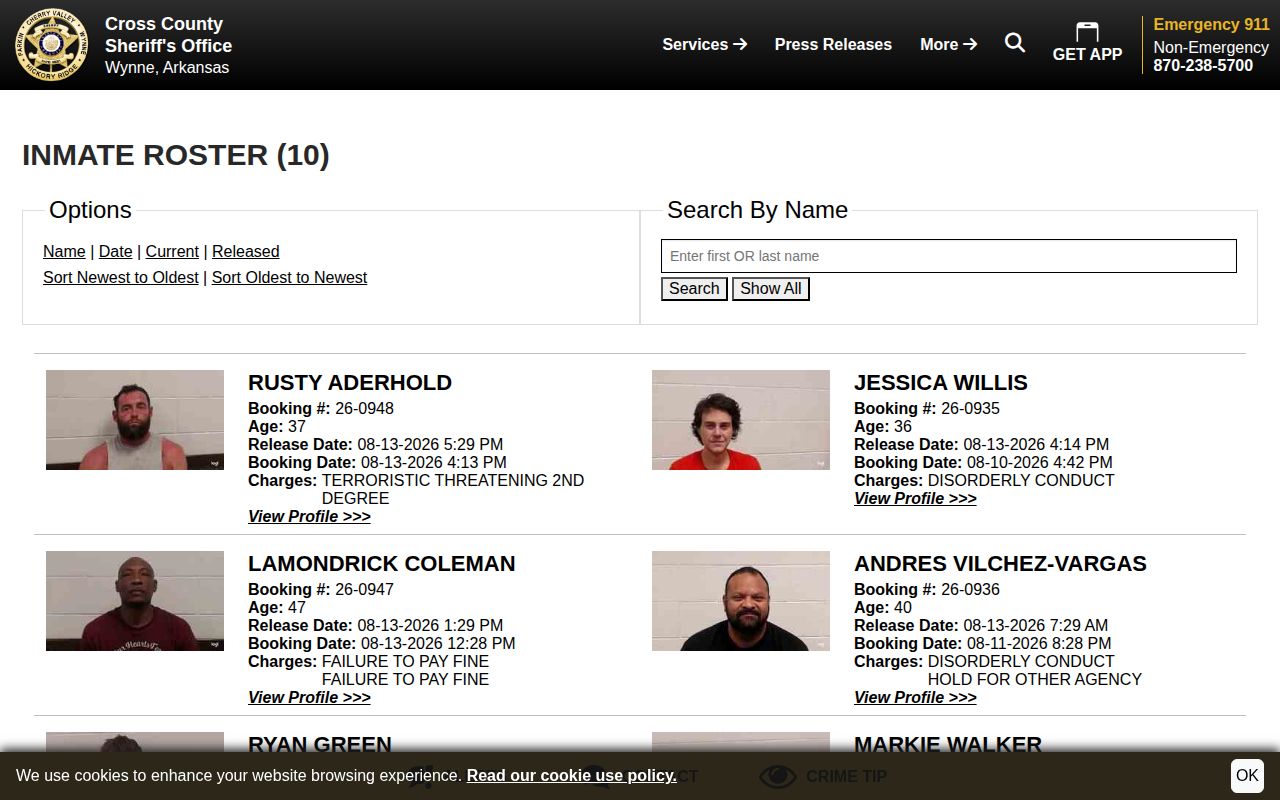Click the TERRORISTIC THREATENING 2ND DEGREE charge
Image resolution: width=1280 pixels, height=800 pixels.
point(453,490)
